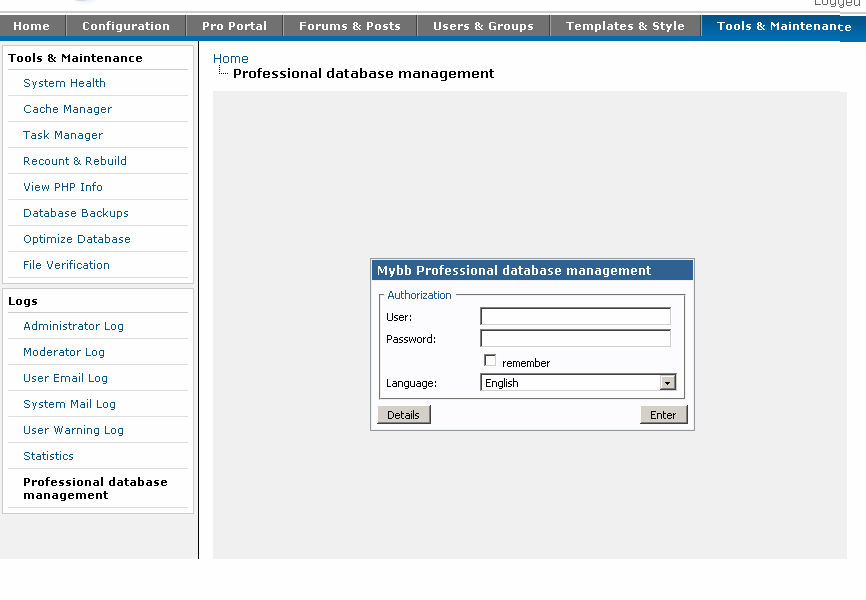The height and width of the screenshot is (600, 866).
Task: Open the Language dropdown
Action: [578, 383]
